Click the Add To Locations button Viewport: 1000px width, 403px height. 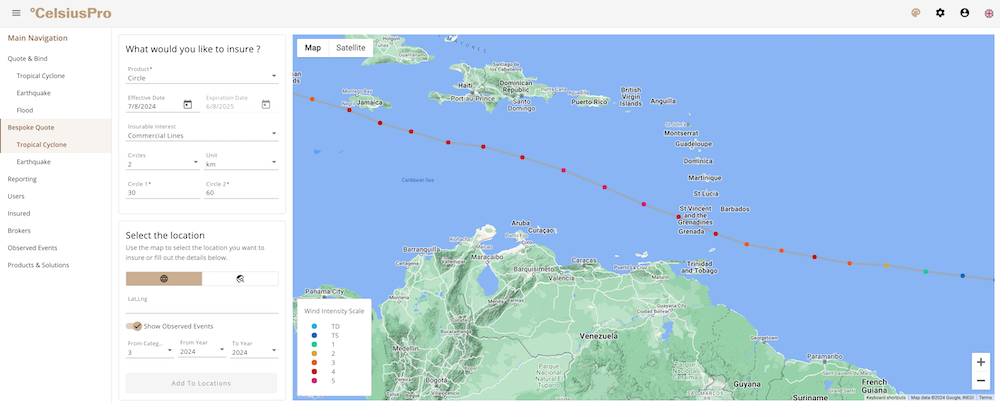point(201,383)
